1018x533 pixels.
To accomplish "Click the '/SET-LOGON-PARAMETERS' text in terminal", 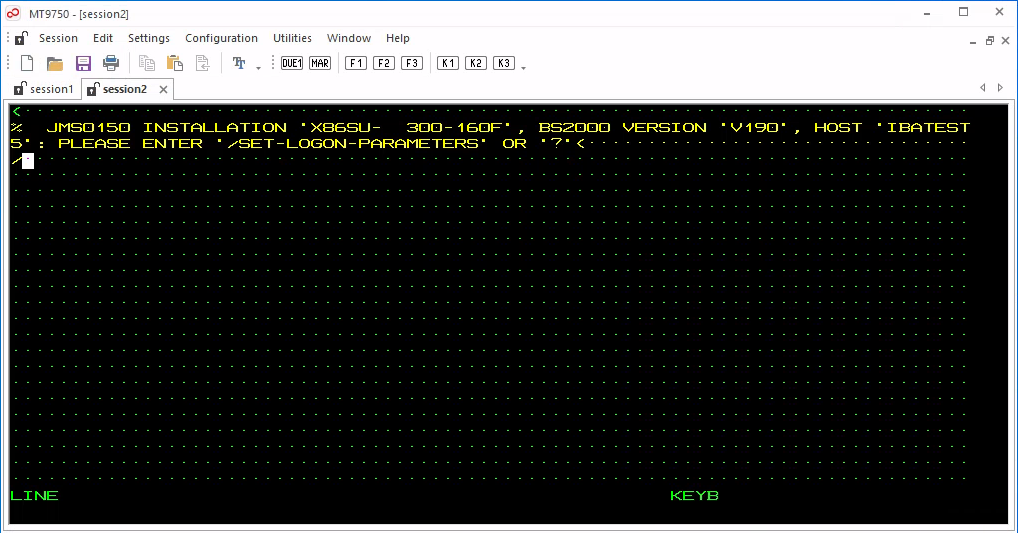I will coord(354,143).
